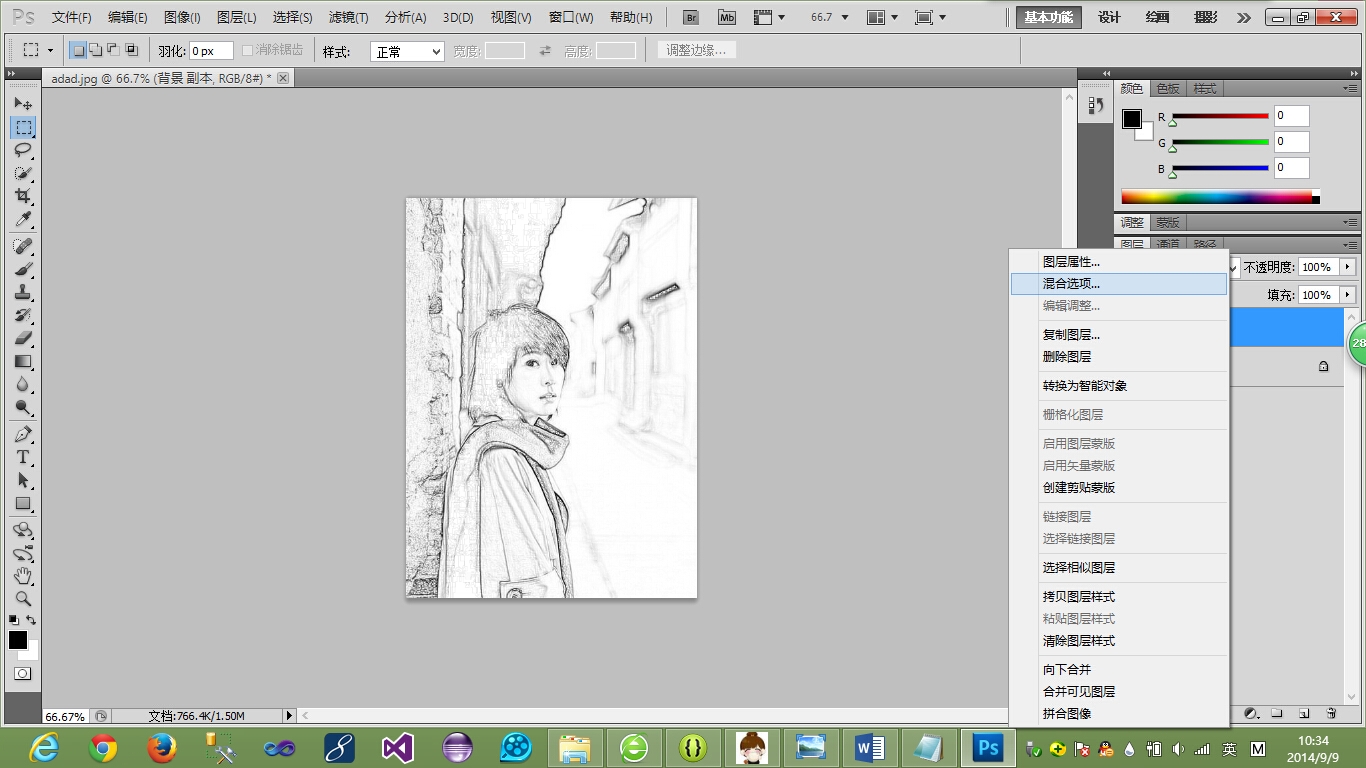Choose Add to Selection mode
The image size is (1366, 768).
[x=96, y=50]
